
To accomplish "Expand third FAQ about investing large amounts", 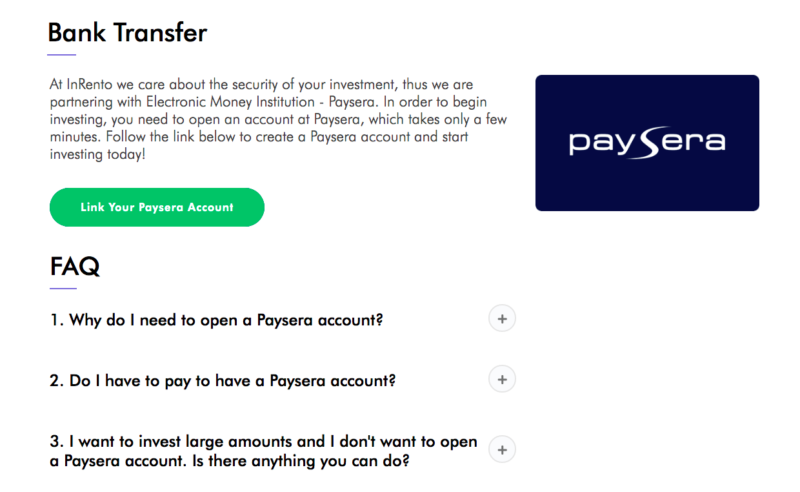I will pyautogui.click(x=502, y=450).
